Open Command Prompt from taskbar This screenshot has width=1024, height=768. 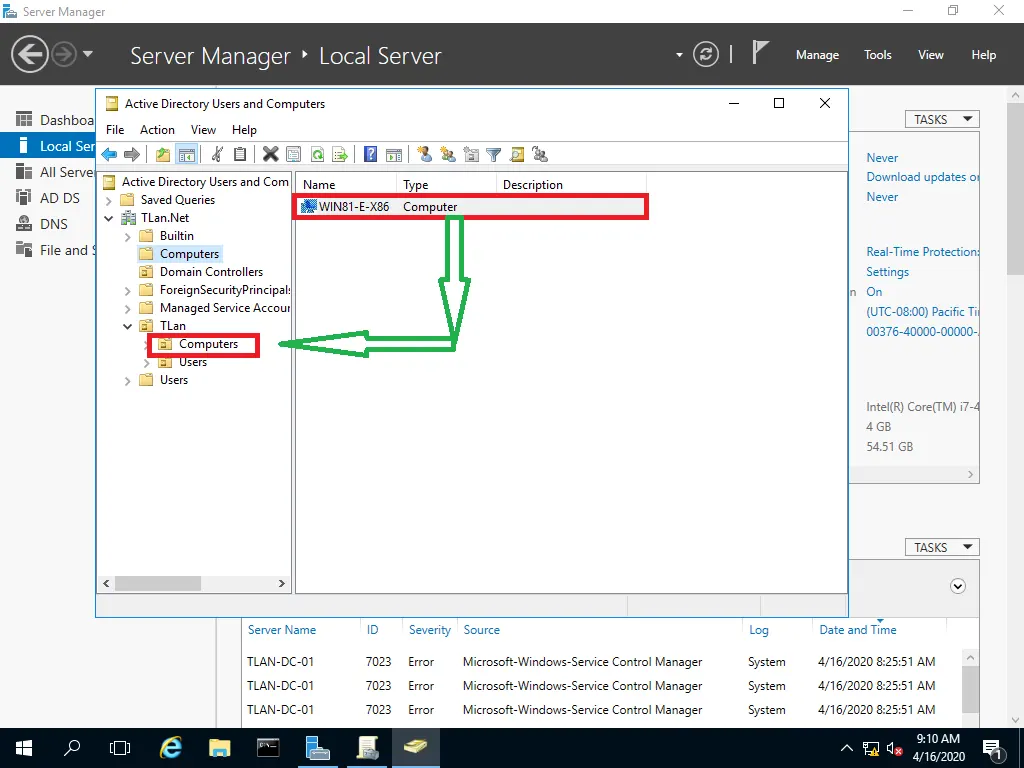point(268,748)
